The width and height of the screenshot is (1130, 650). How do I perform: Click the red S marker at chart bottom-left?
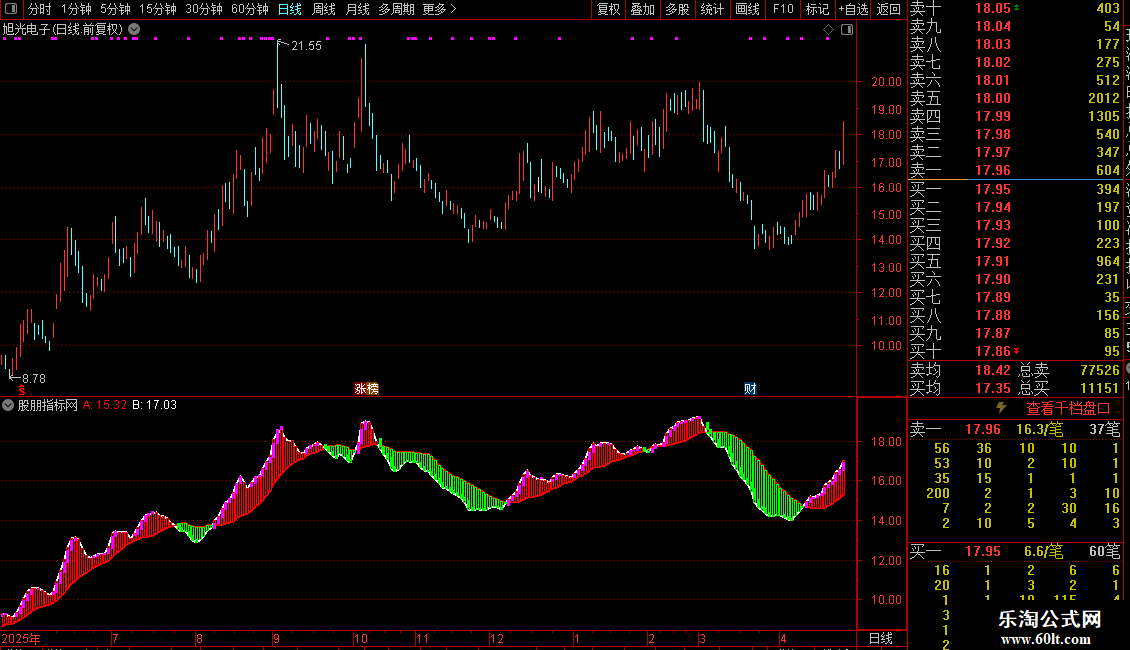pos(22,390)
